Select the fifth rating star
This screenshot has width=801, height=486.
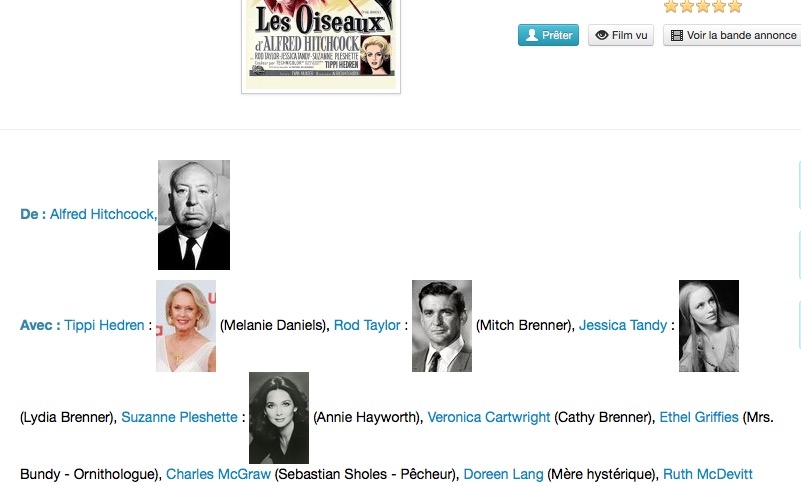click(x=735, y=6)
